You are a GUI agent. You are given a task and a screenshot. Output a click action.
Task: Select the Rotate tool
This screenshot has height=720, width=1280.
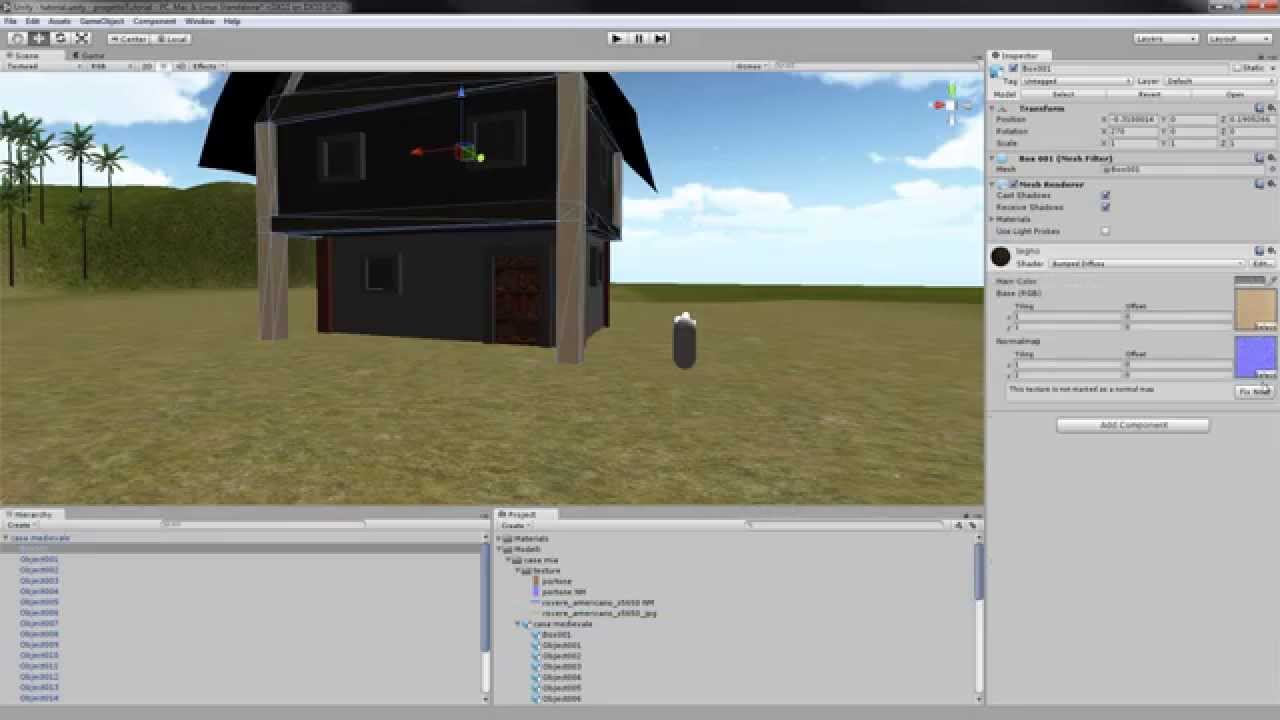coord(60,38)
